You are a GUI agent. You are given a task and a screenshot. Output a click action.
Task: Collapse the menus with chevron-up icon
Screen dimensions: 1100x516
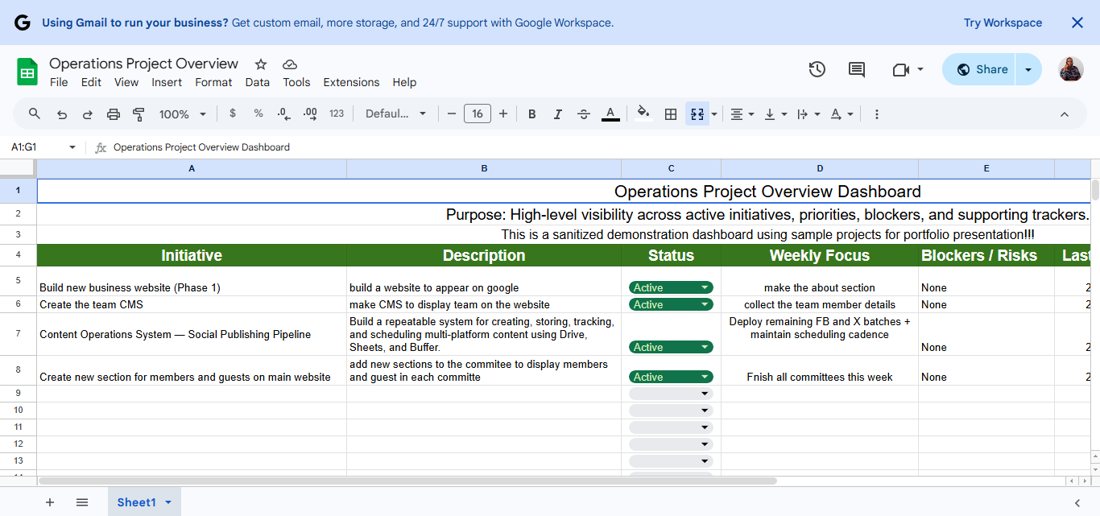1064,114
